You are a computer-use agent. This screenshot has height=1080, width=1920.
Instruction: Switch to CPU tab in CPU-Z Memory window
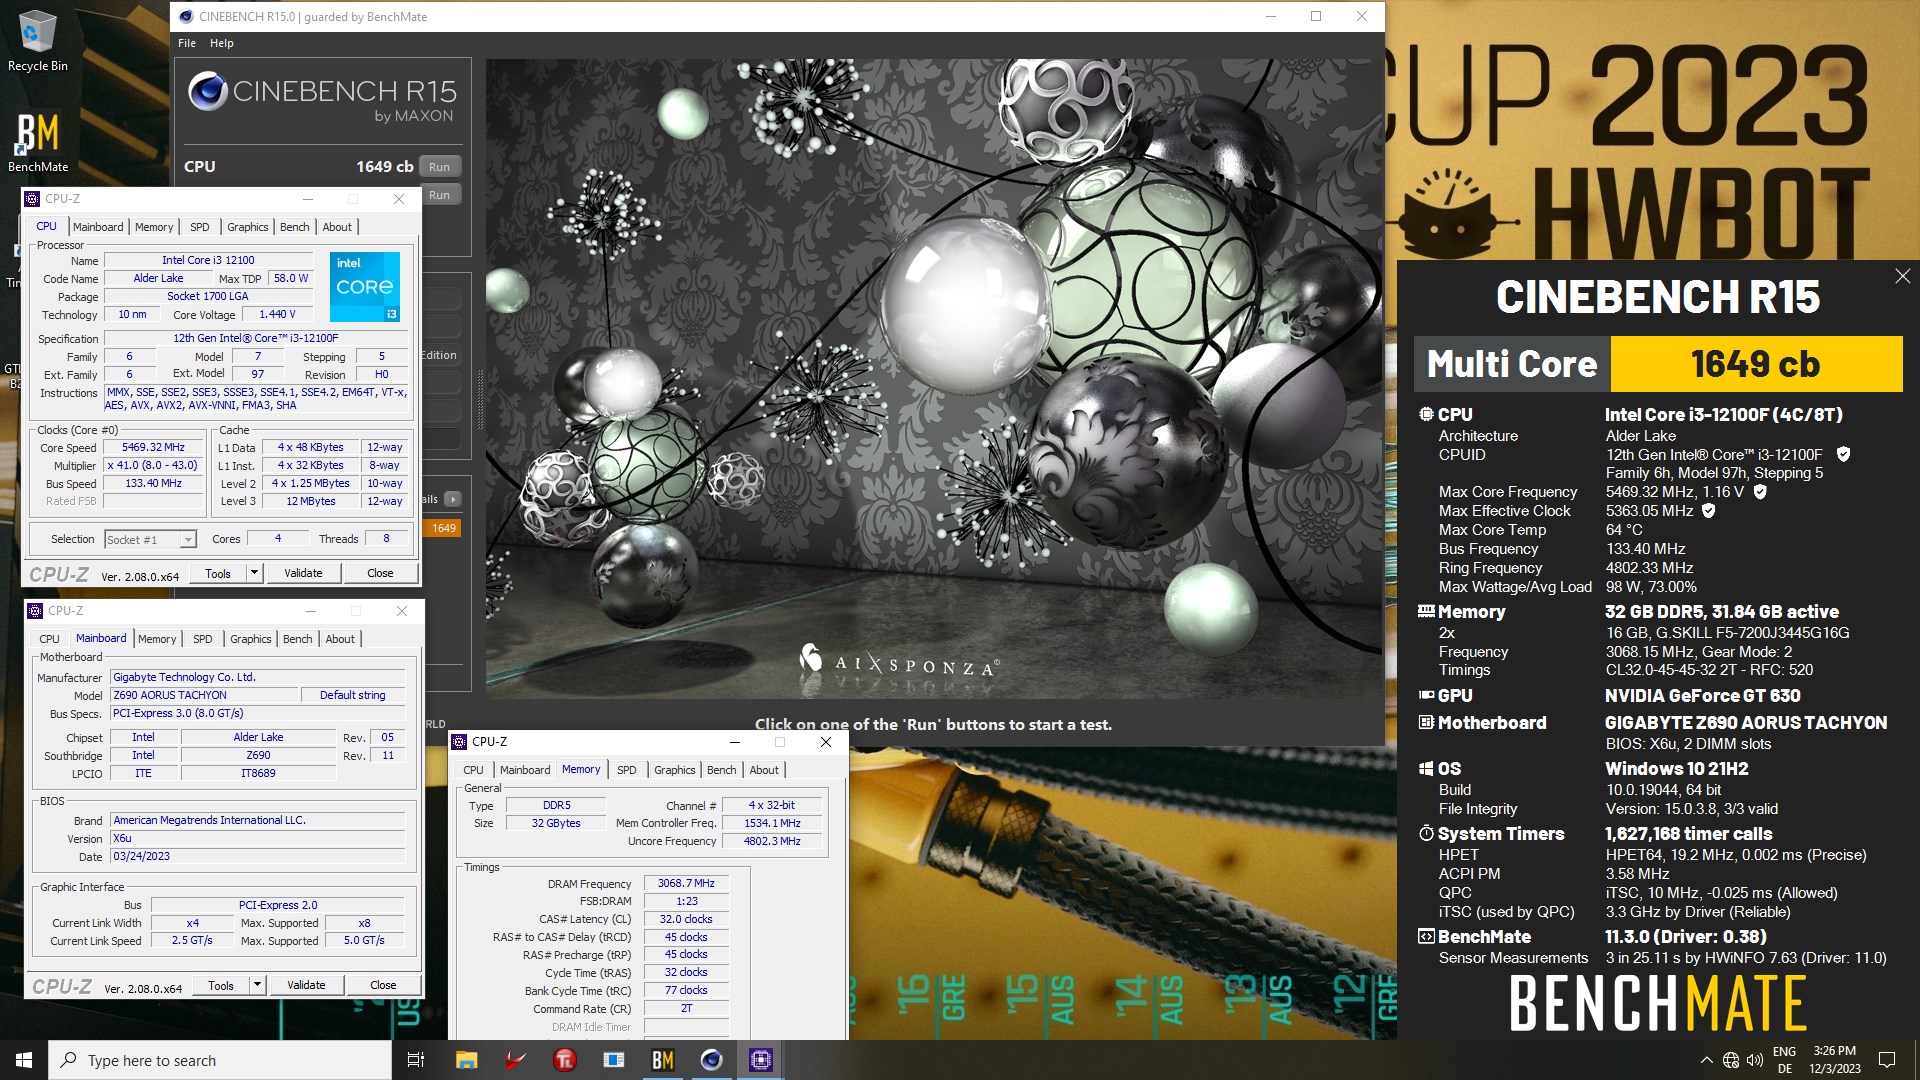473,770
